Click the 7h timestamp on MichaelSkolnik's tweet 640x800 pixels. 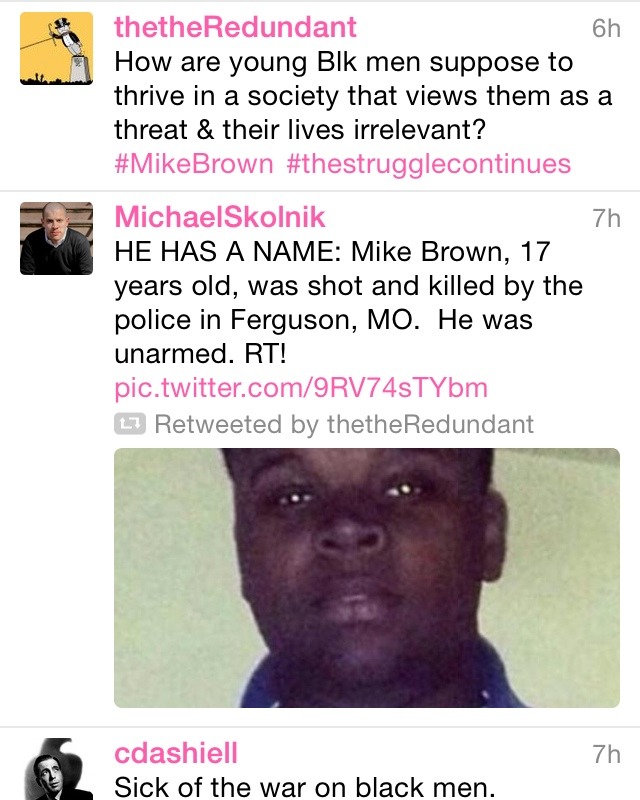click(x=606, y=218)
